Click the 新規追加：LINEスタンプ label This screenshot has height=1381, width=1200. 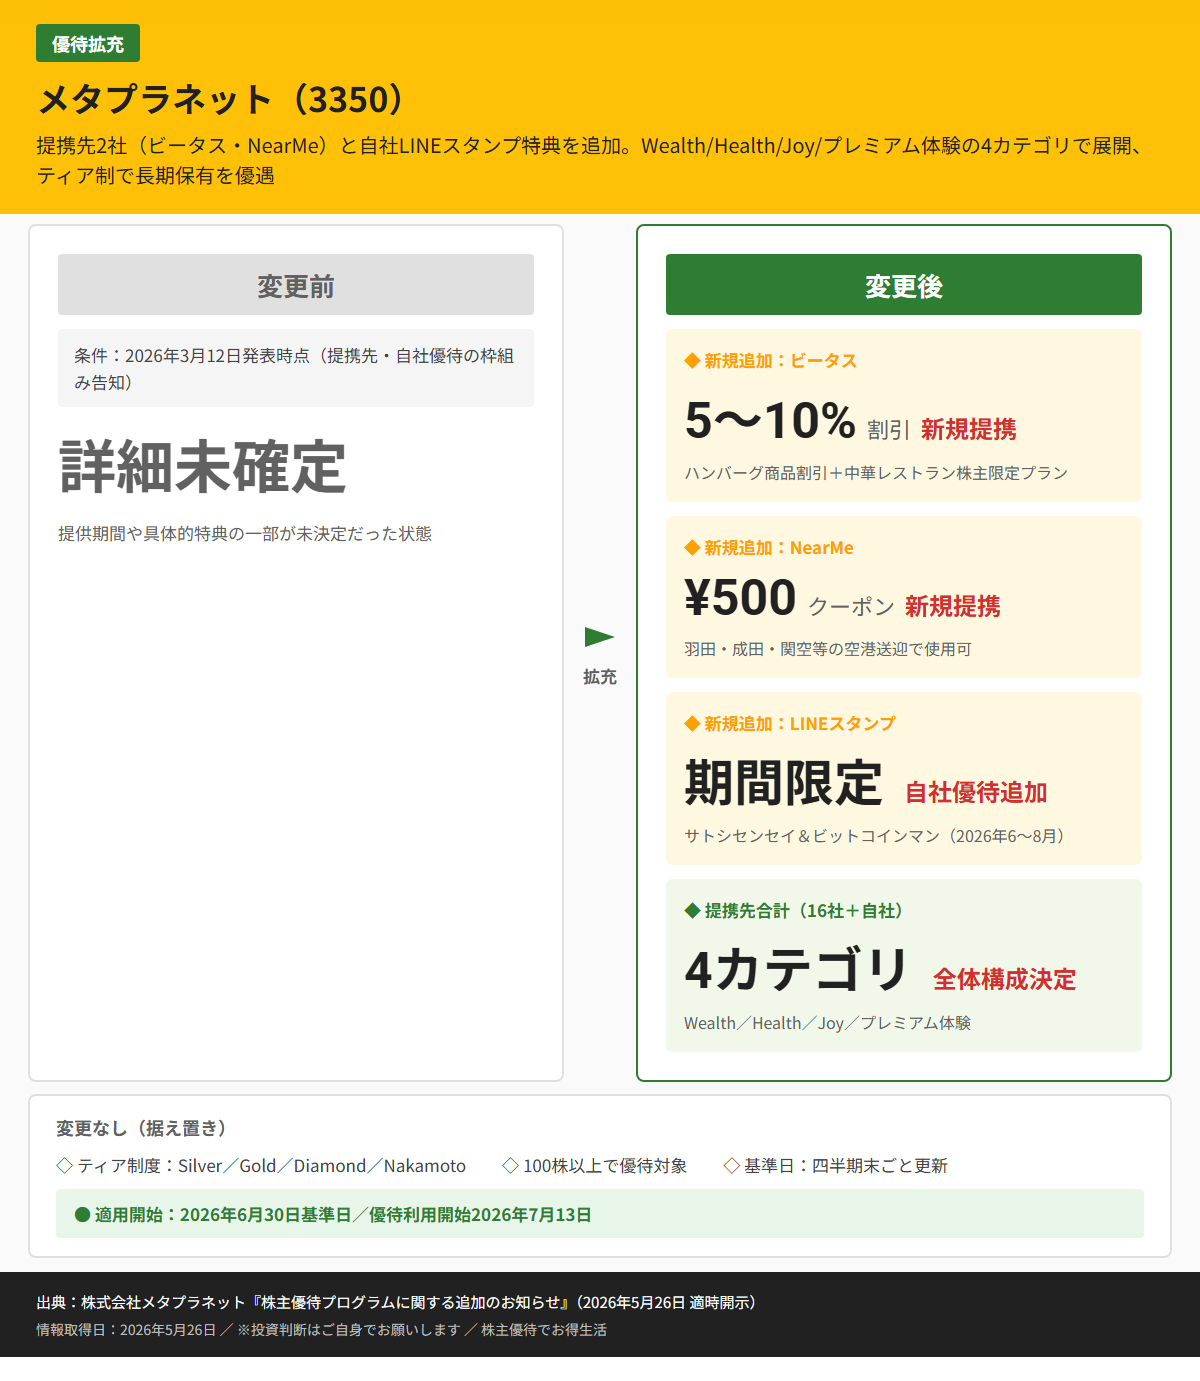point(800,724)
